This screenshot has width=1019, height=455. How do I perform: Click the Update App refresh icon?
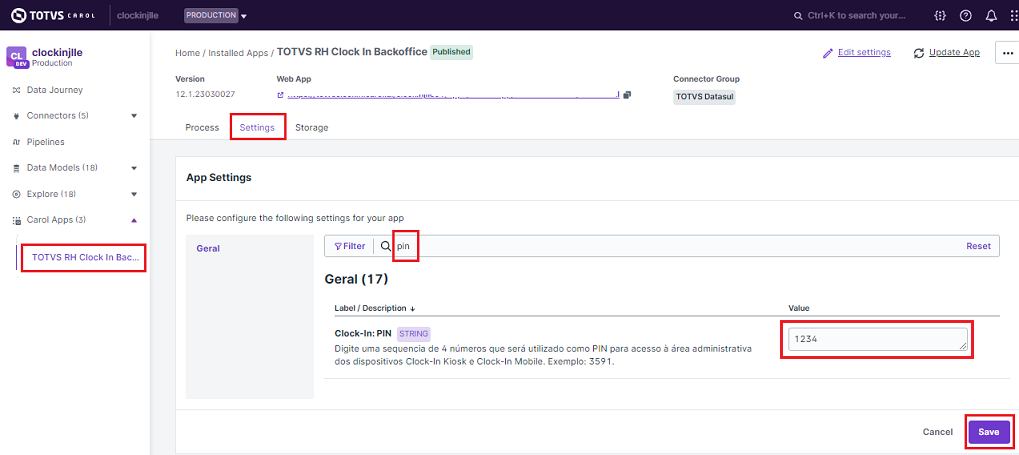(x=918, y=53)
